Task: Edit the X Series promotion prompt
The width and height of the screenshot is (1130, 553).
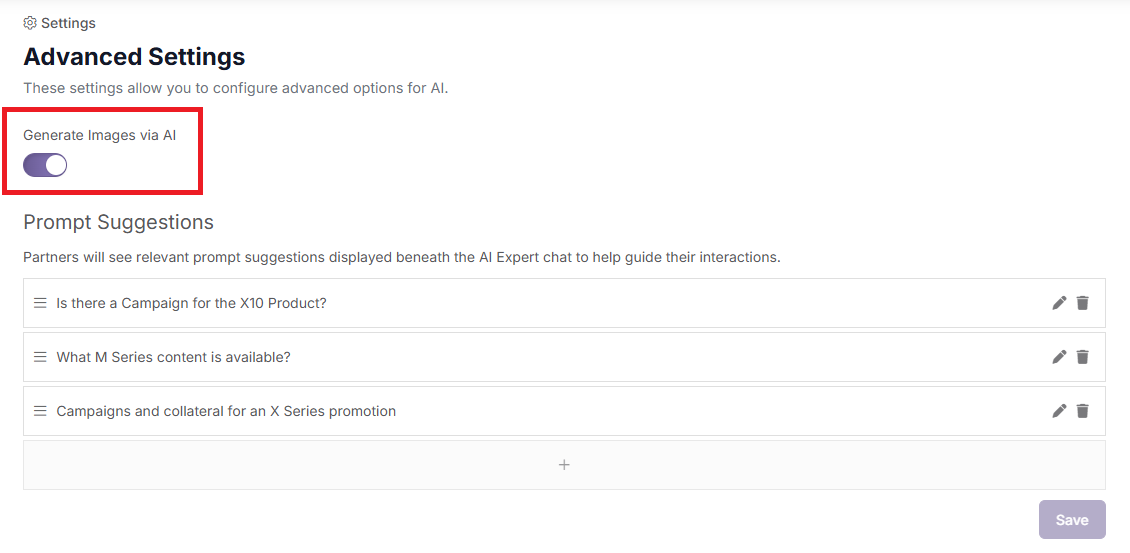Action: (x=1059, y=411)
